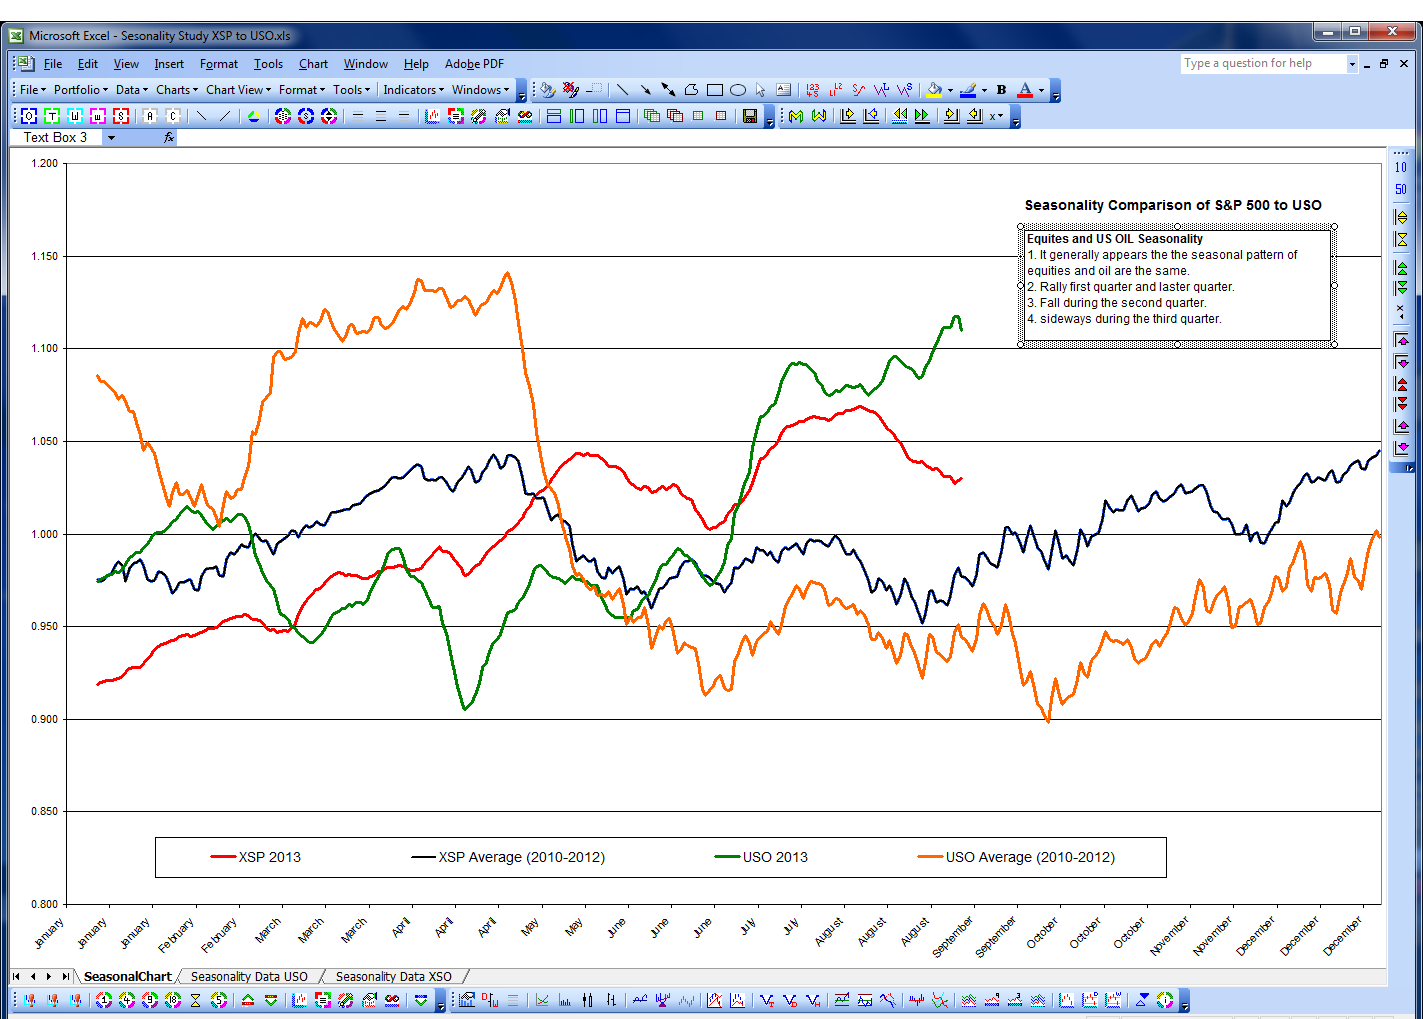Select the line drawing tool
This screenshot has height=1019, width=1423.
622,90
